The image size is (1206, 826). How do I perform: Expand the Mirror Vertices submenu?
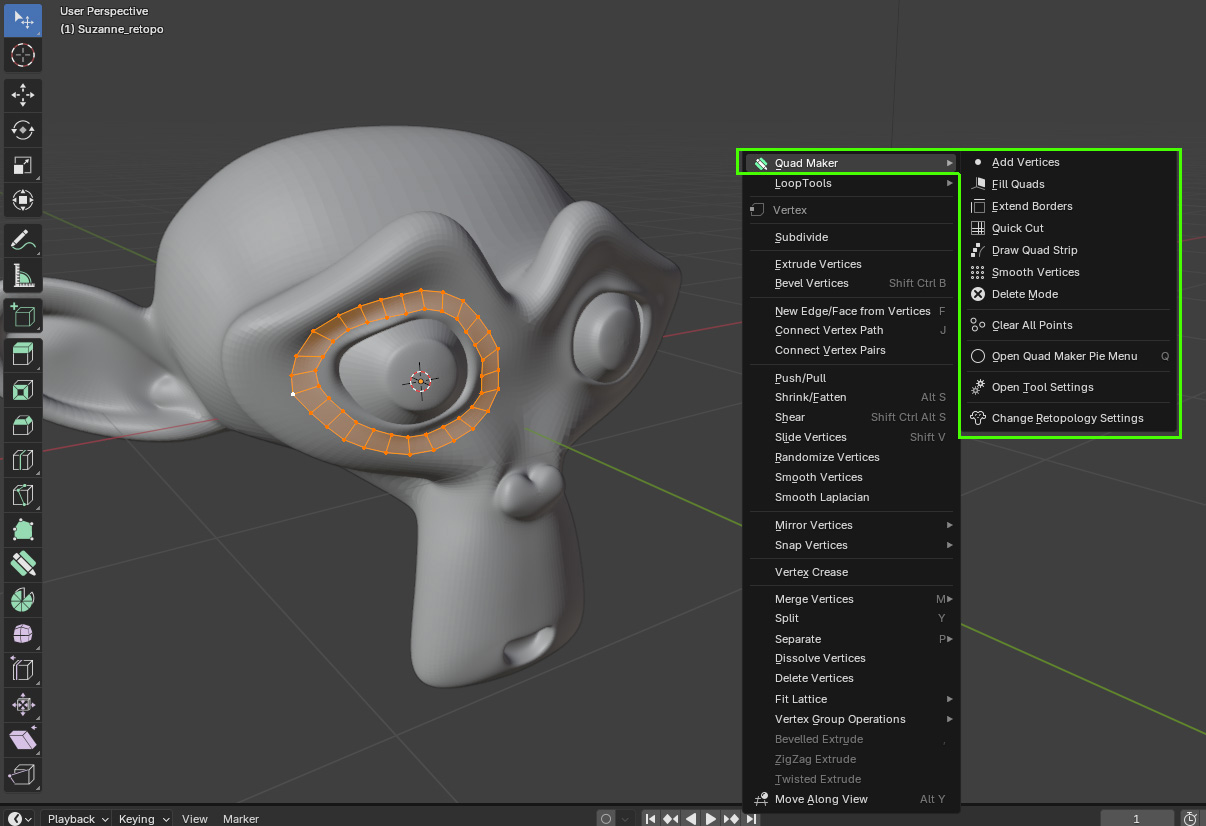pos(851,525)
